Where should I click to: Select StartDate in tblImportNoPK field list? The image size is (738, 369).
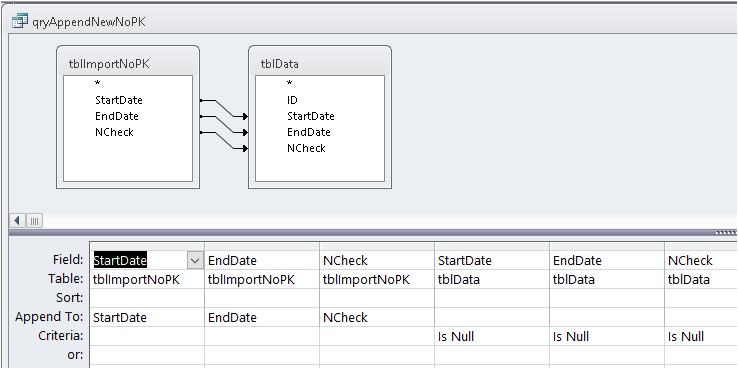click(x=119, y=100)
